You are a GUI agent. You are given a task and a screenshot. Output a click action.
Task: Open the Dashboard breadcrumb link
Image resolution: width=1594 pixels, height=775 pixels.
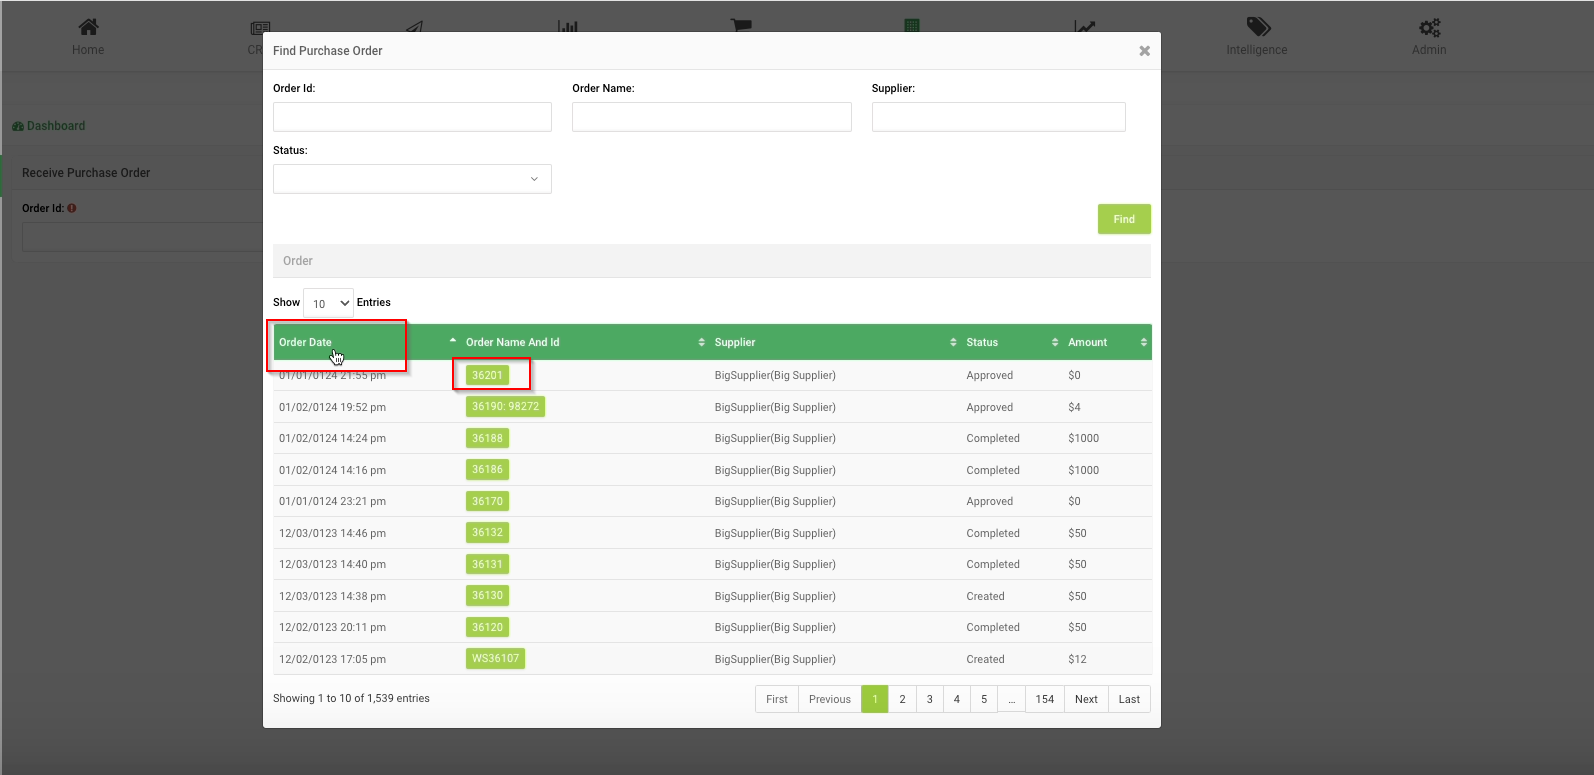49,126
